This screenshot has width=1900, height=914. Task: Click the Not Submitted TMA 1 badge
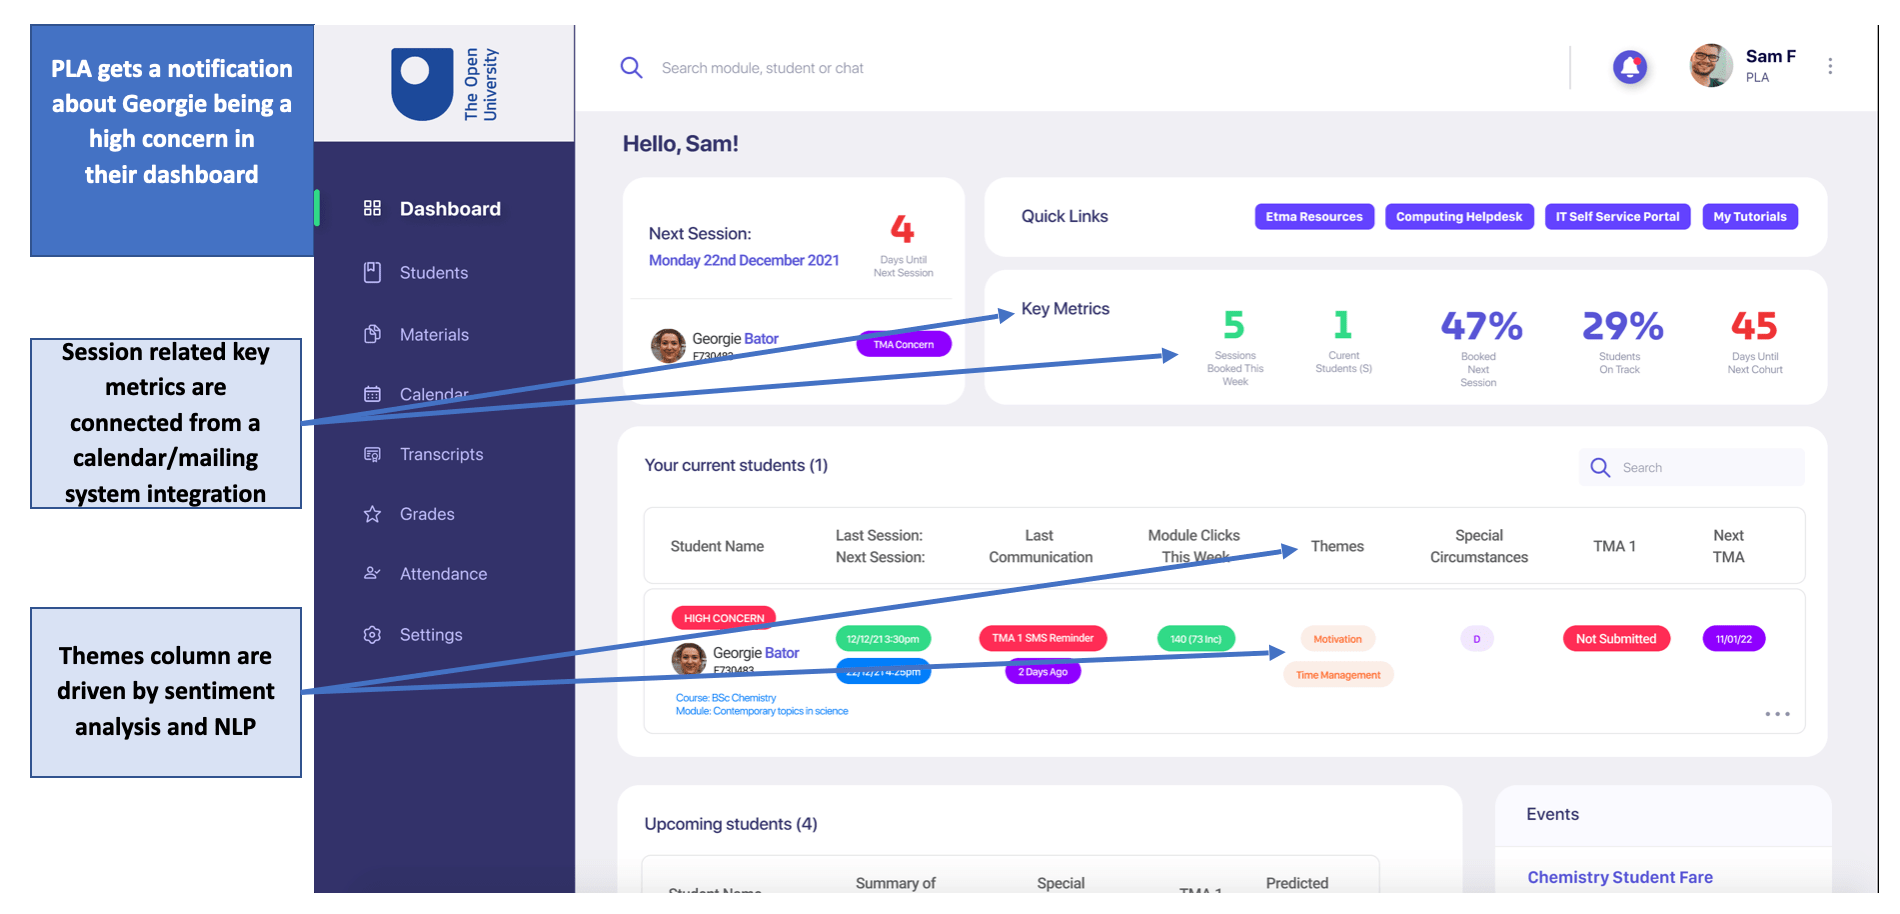(x=1615, y=639)
